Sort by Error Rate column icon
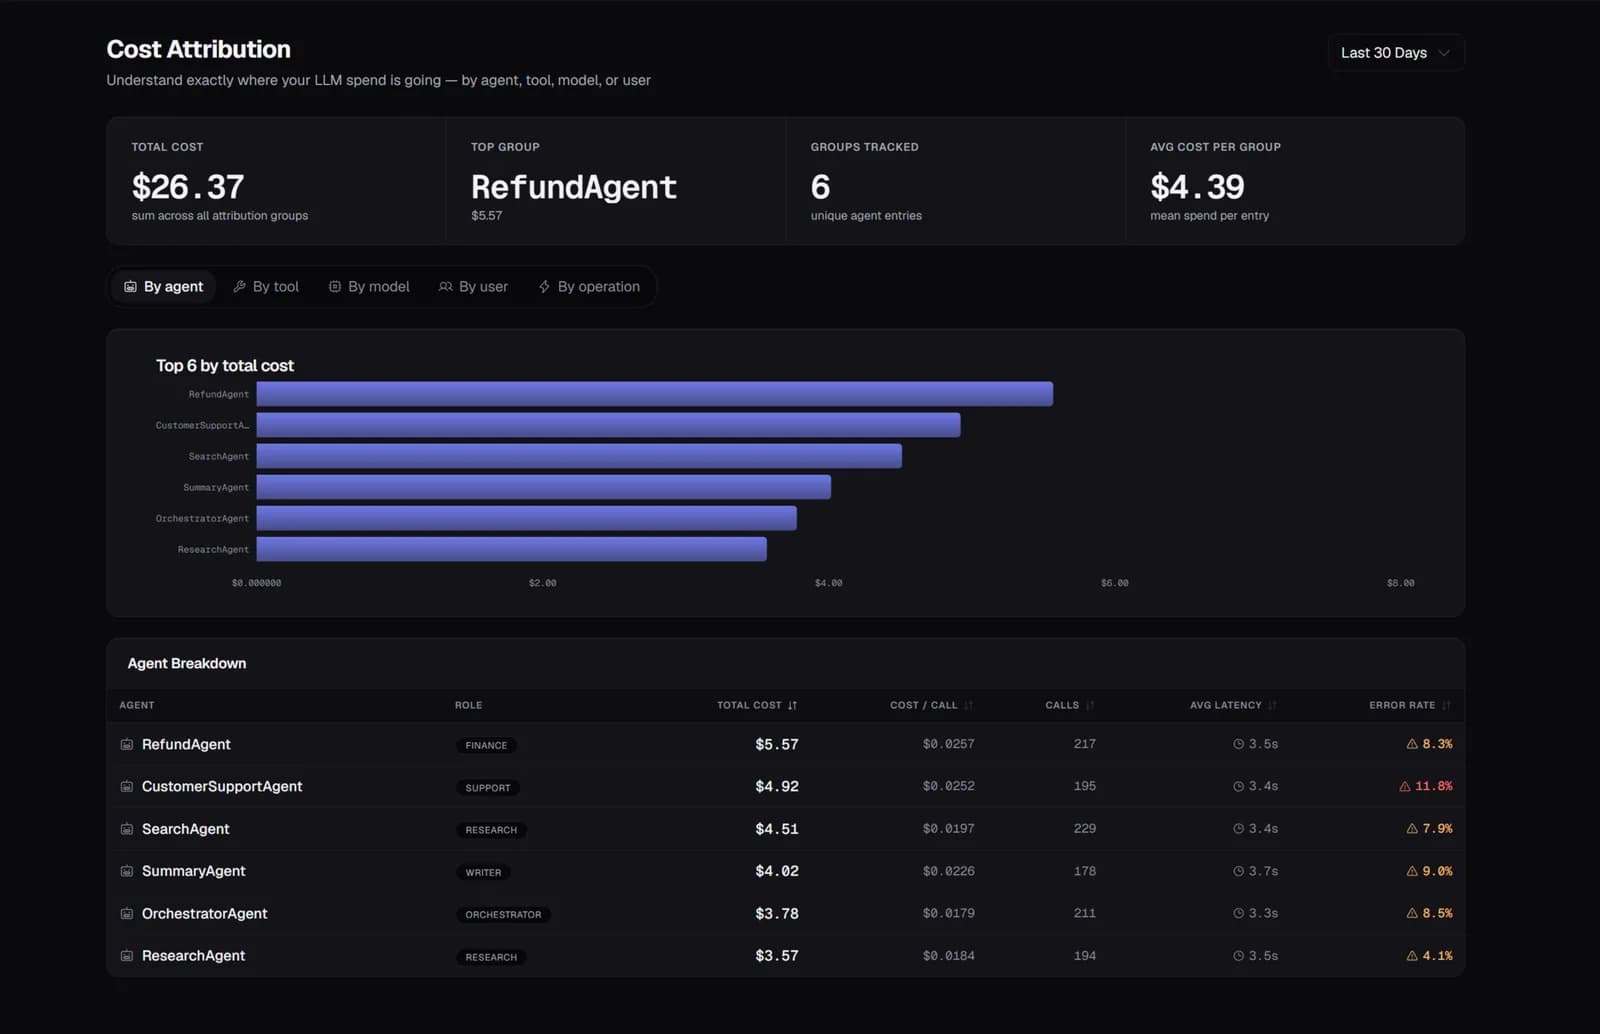This screenshot has height=1034, width=1600. (x=1446, y=706)
